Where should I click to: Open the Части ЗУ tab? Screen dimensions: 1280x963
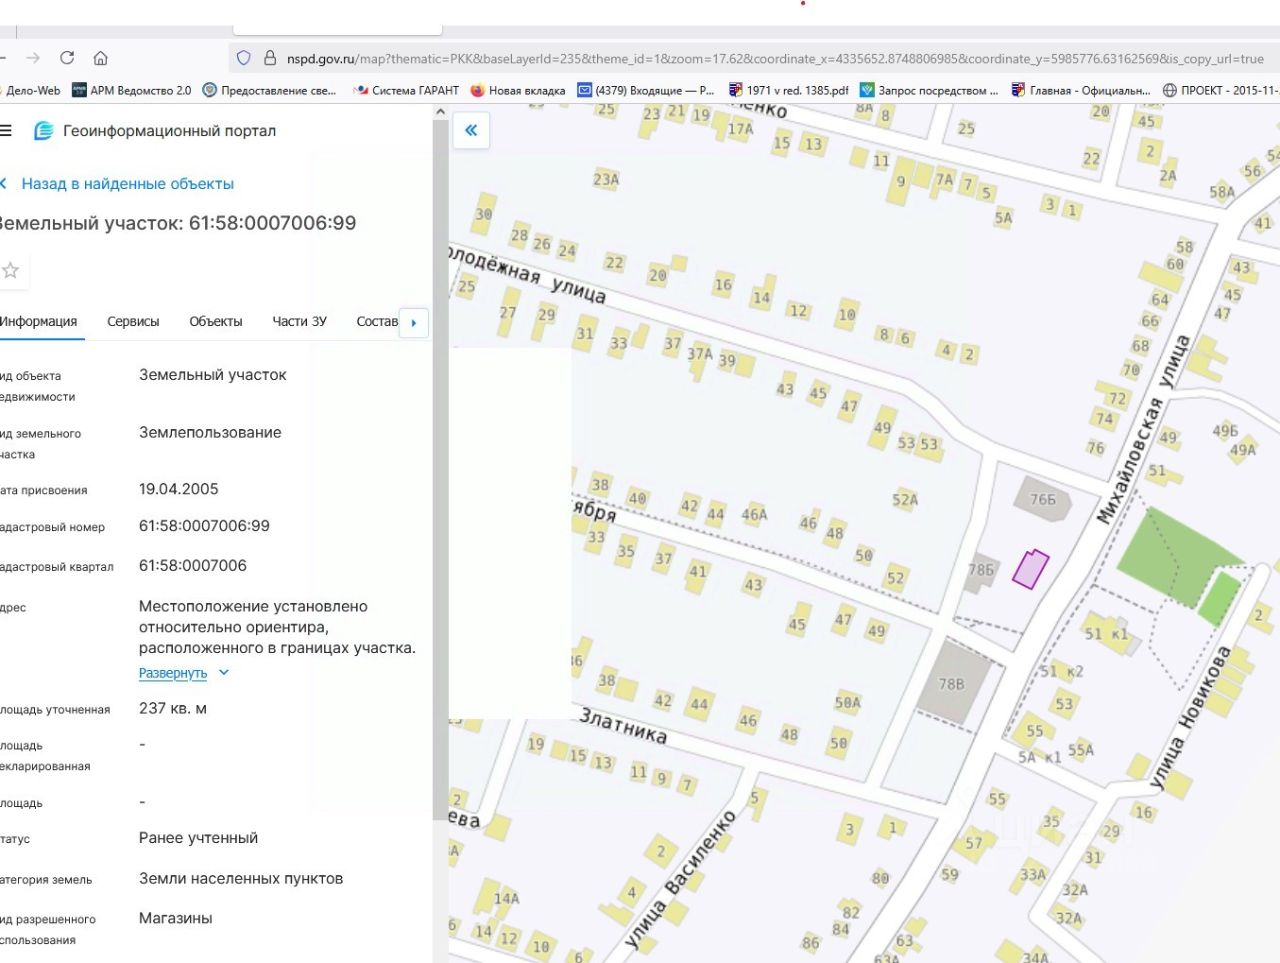[299, 321]
